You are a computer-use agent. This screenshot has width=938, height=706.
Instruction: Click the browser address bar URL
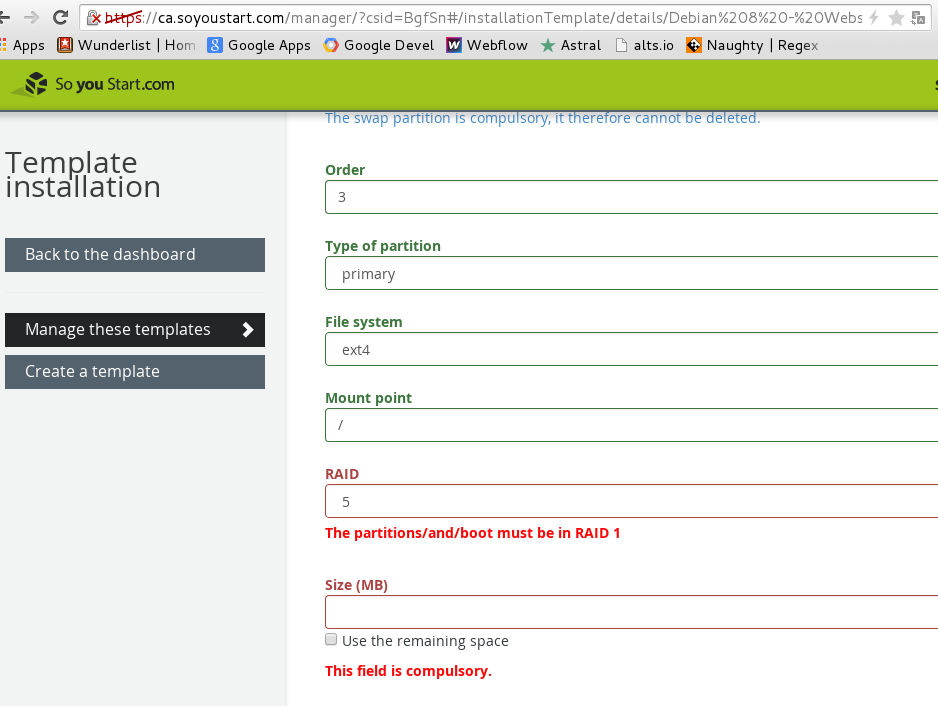point(483,18)
